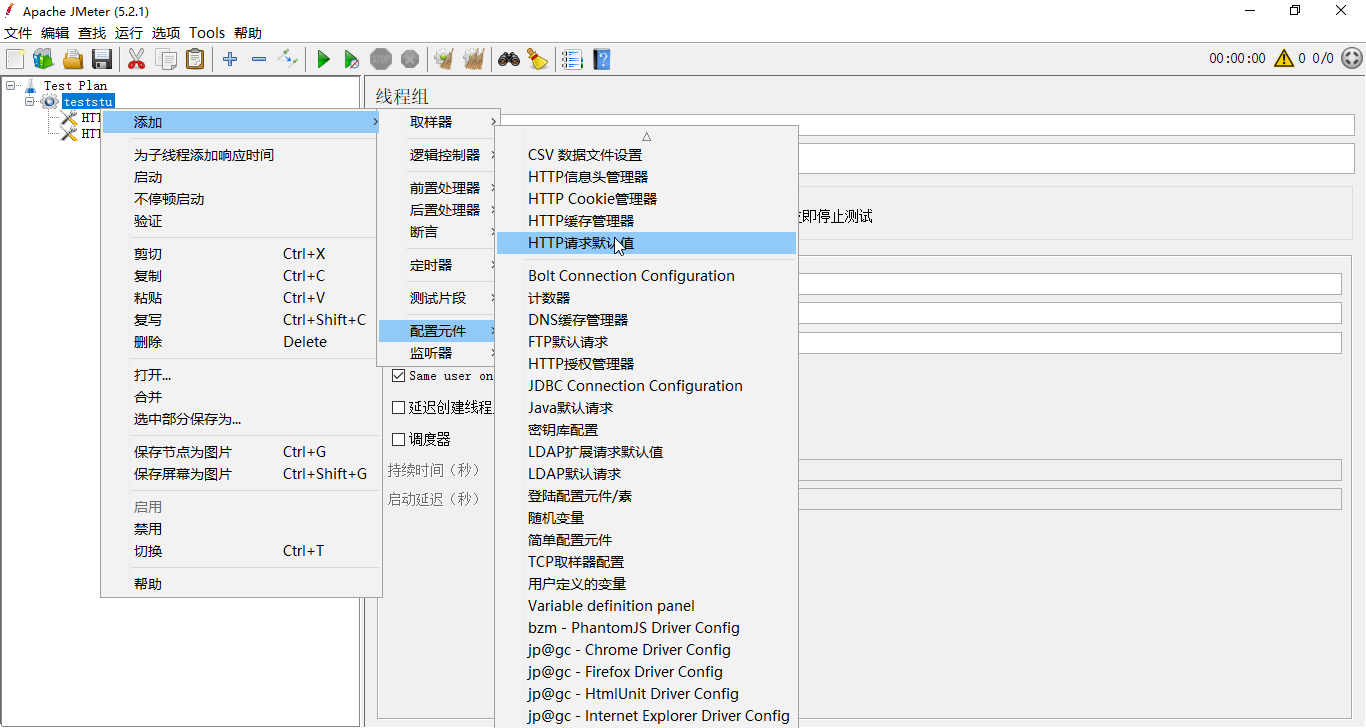Click 为子线程添加响应时间 menu entry
Viewport: 1366px width, 728px height.
[241, 155]
